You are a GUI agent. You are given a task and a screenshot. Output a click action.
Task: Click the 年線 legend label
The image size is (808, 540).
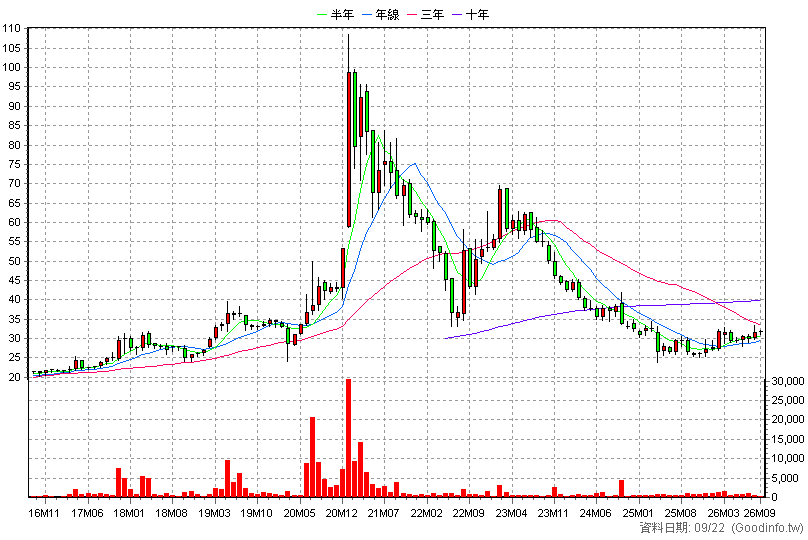388,14
